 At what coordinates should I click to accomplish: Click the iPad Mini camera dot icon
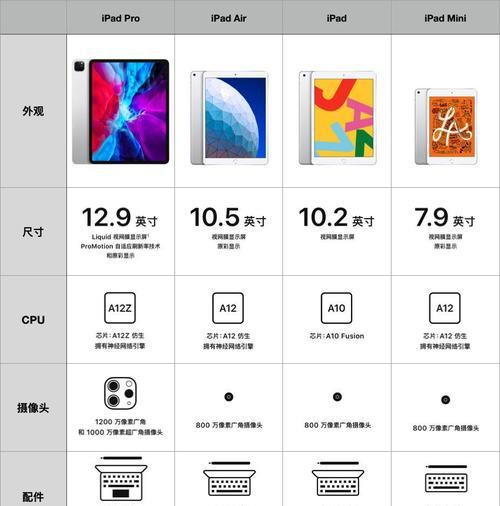pos(445,399)
